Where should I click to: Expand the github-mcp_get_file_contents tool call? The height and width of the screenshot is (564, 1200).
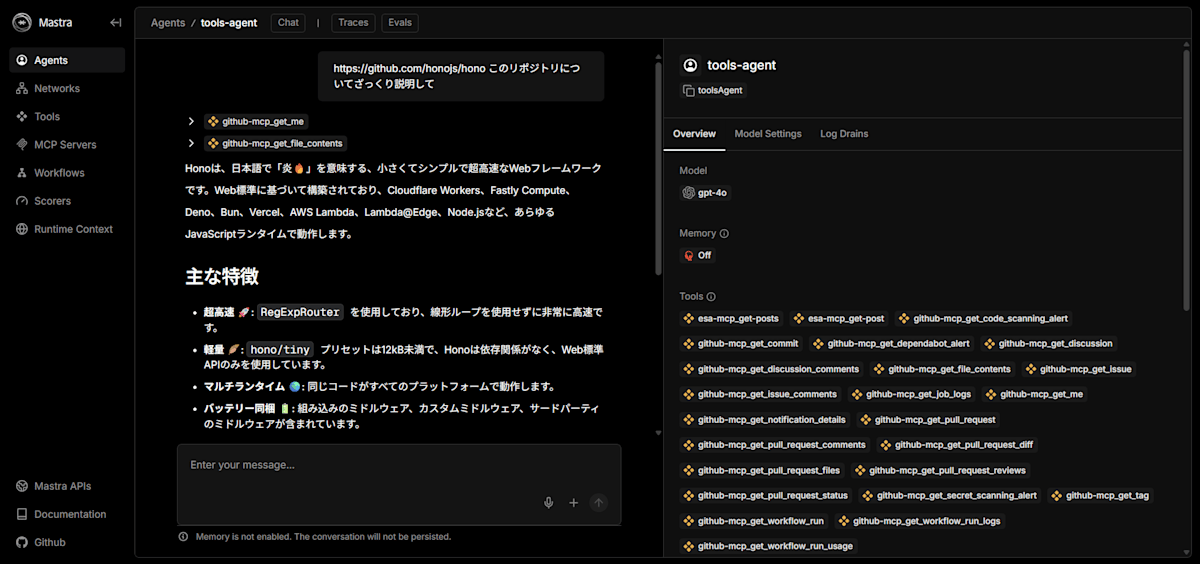191,143
